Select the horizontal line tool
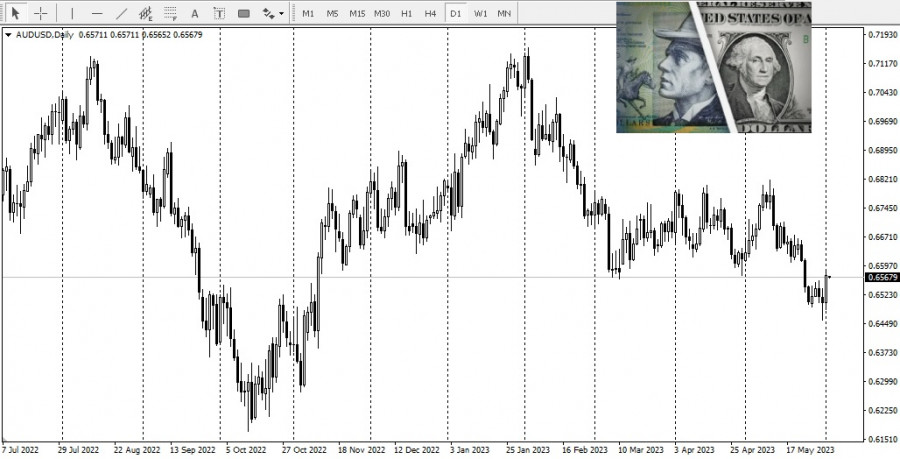The width and height of the screenshot is (900, 459). [x=97, y=13]
